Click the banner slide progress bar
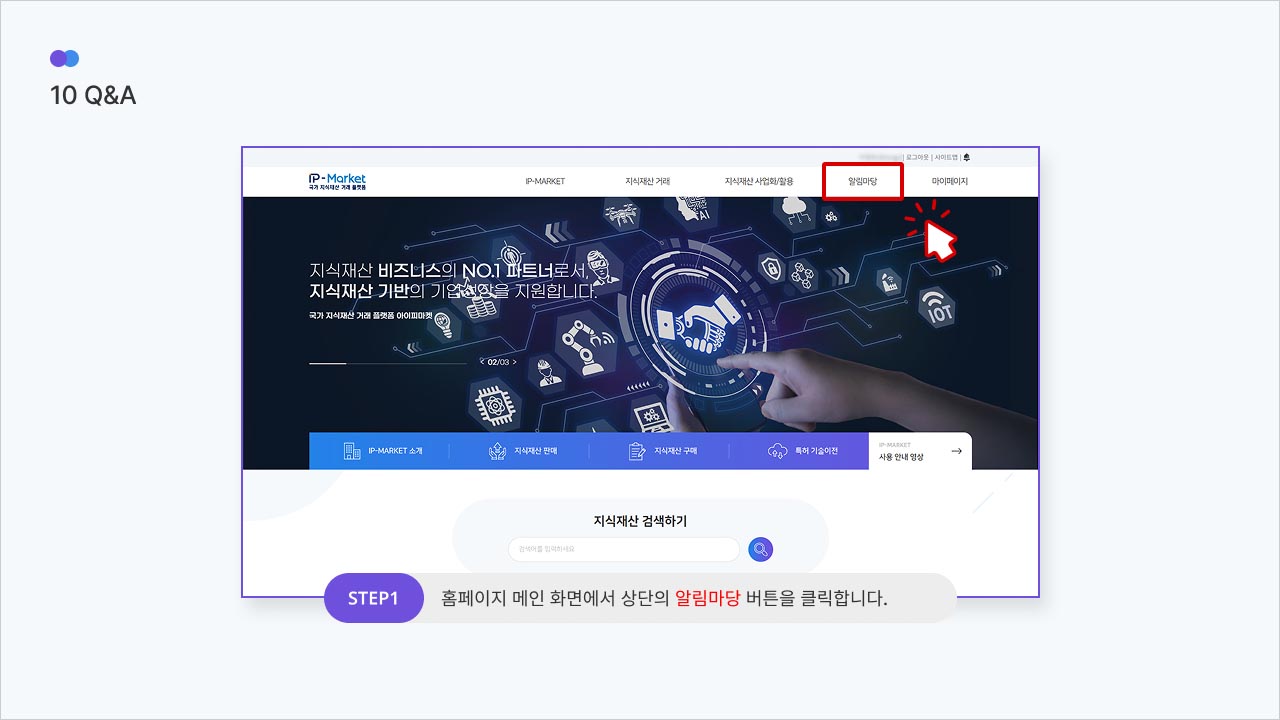 coord(388,363)
